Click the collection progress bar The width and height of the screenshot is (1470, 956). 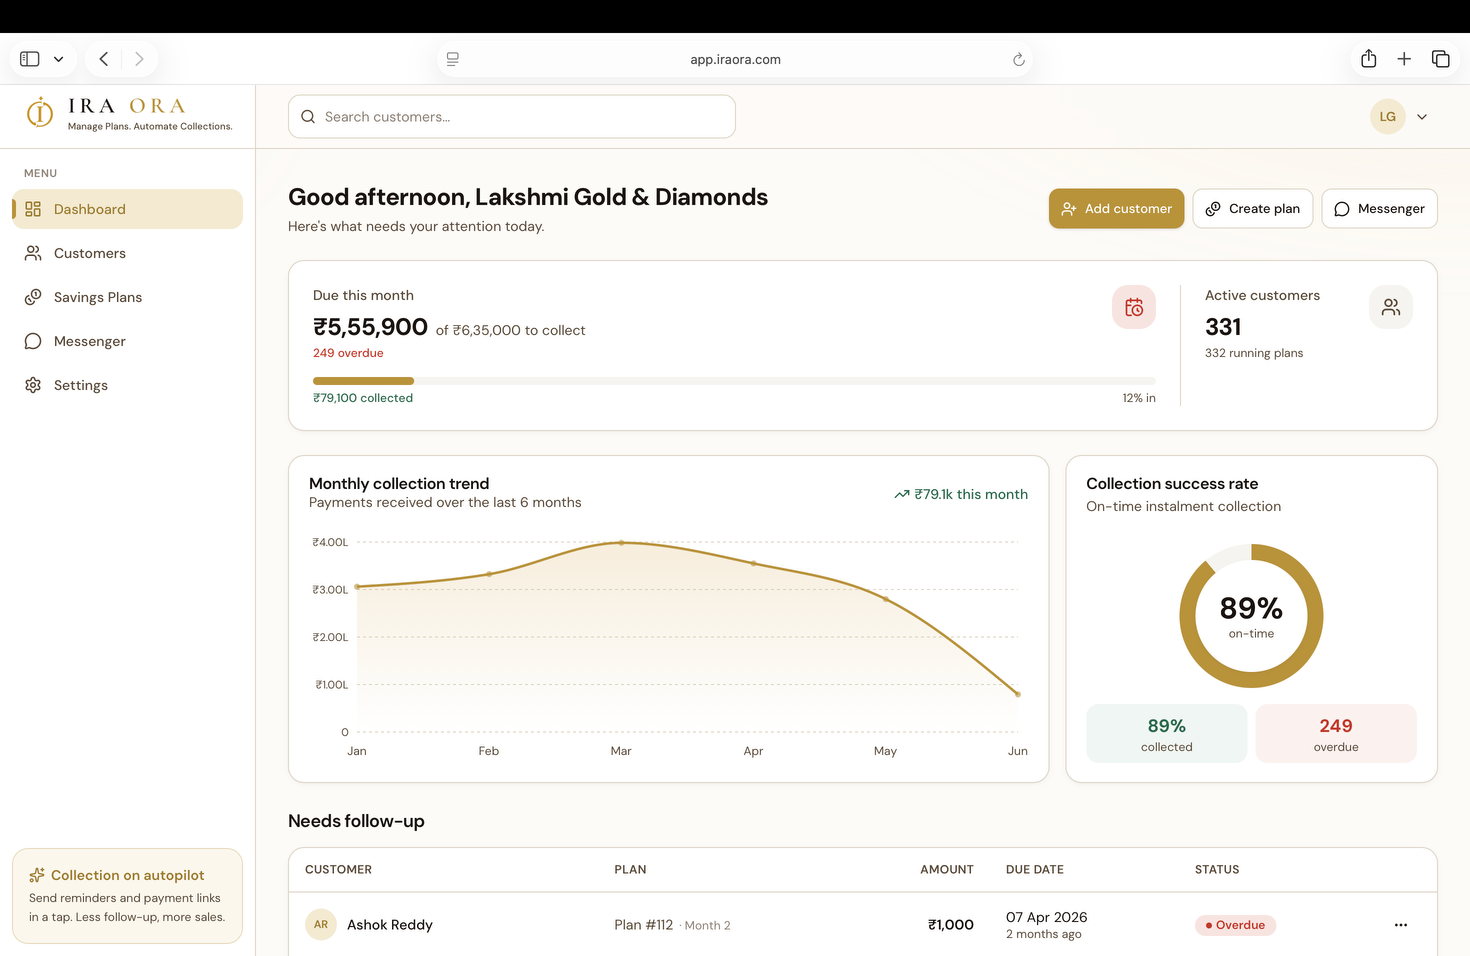(x=734, y=381)
